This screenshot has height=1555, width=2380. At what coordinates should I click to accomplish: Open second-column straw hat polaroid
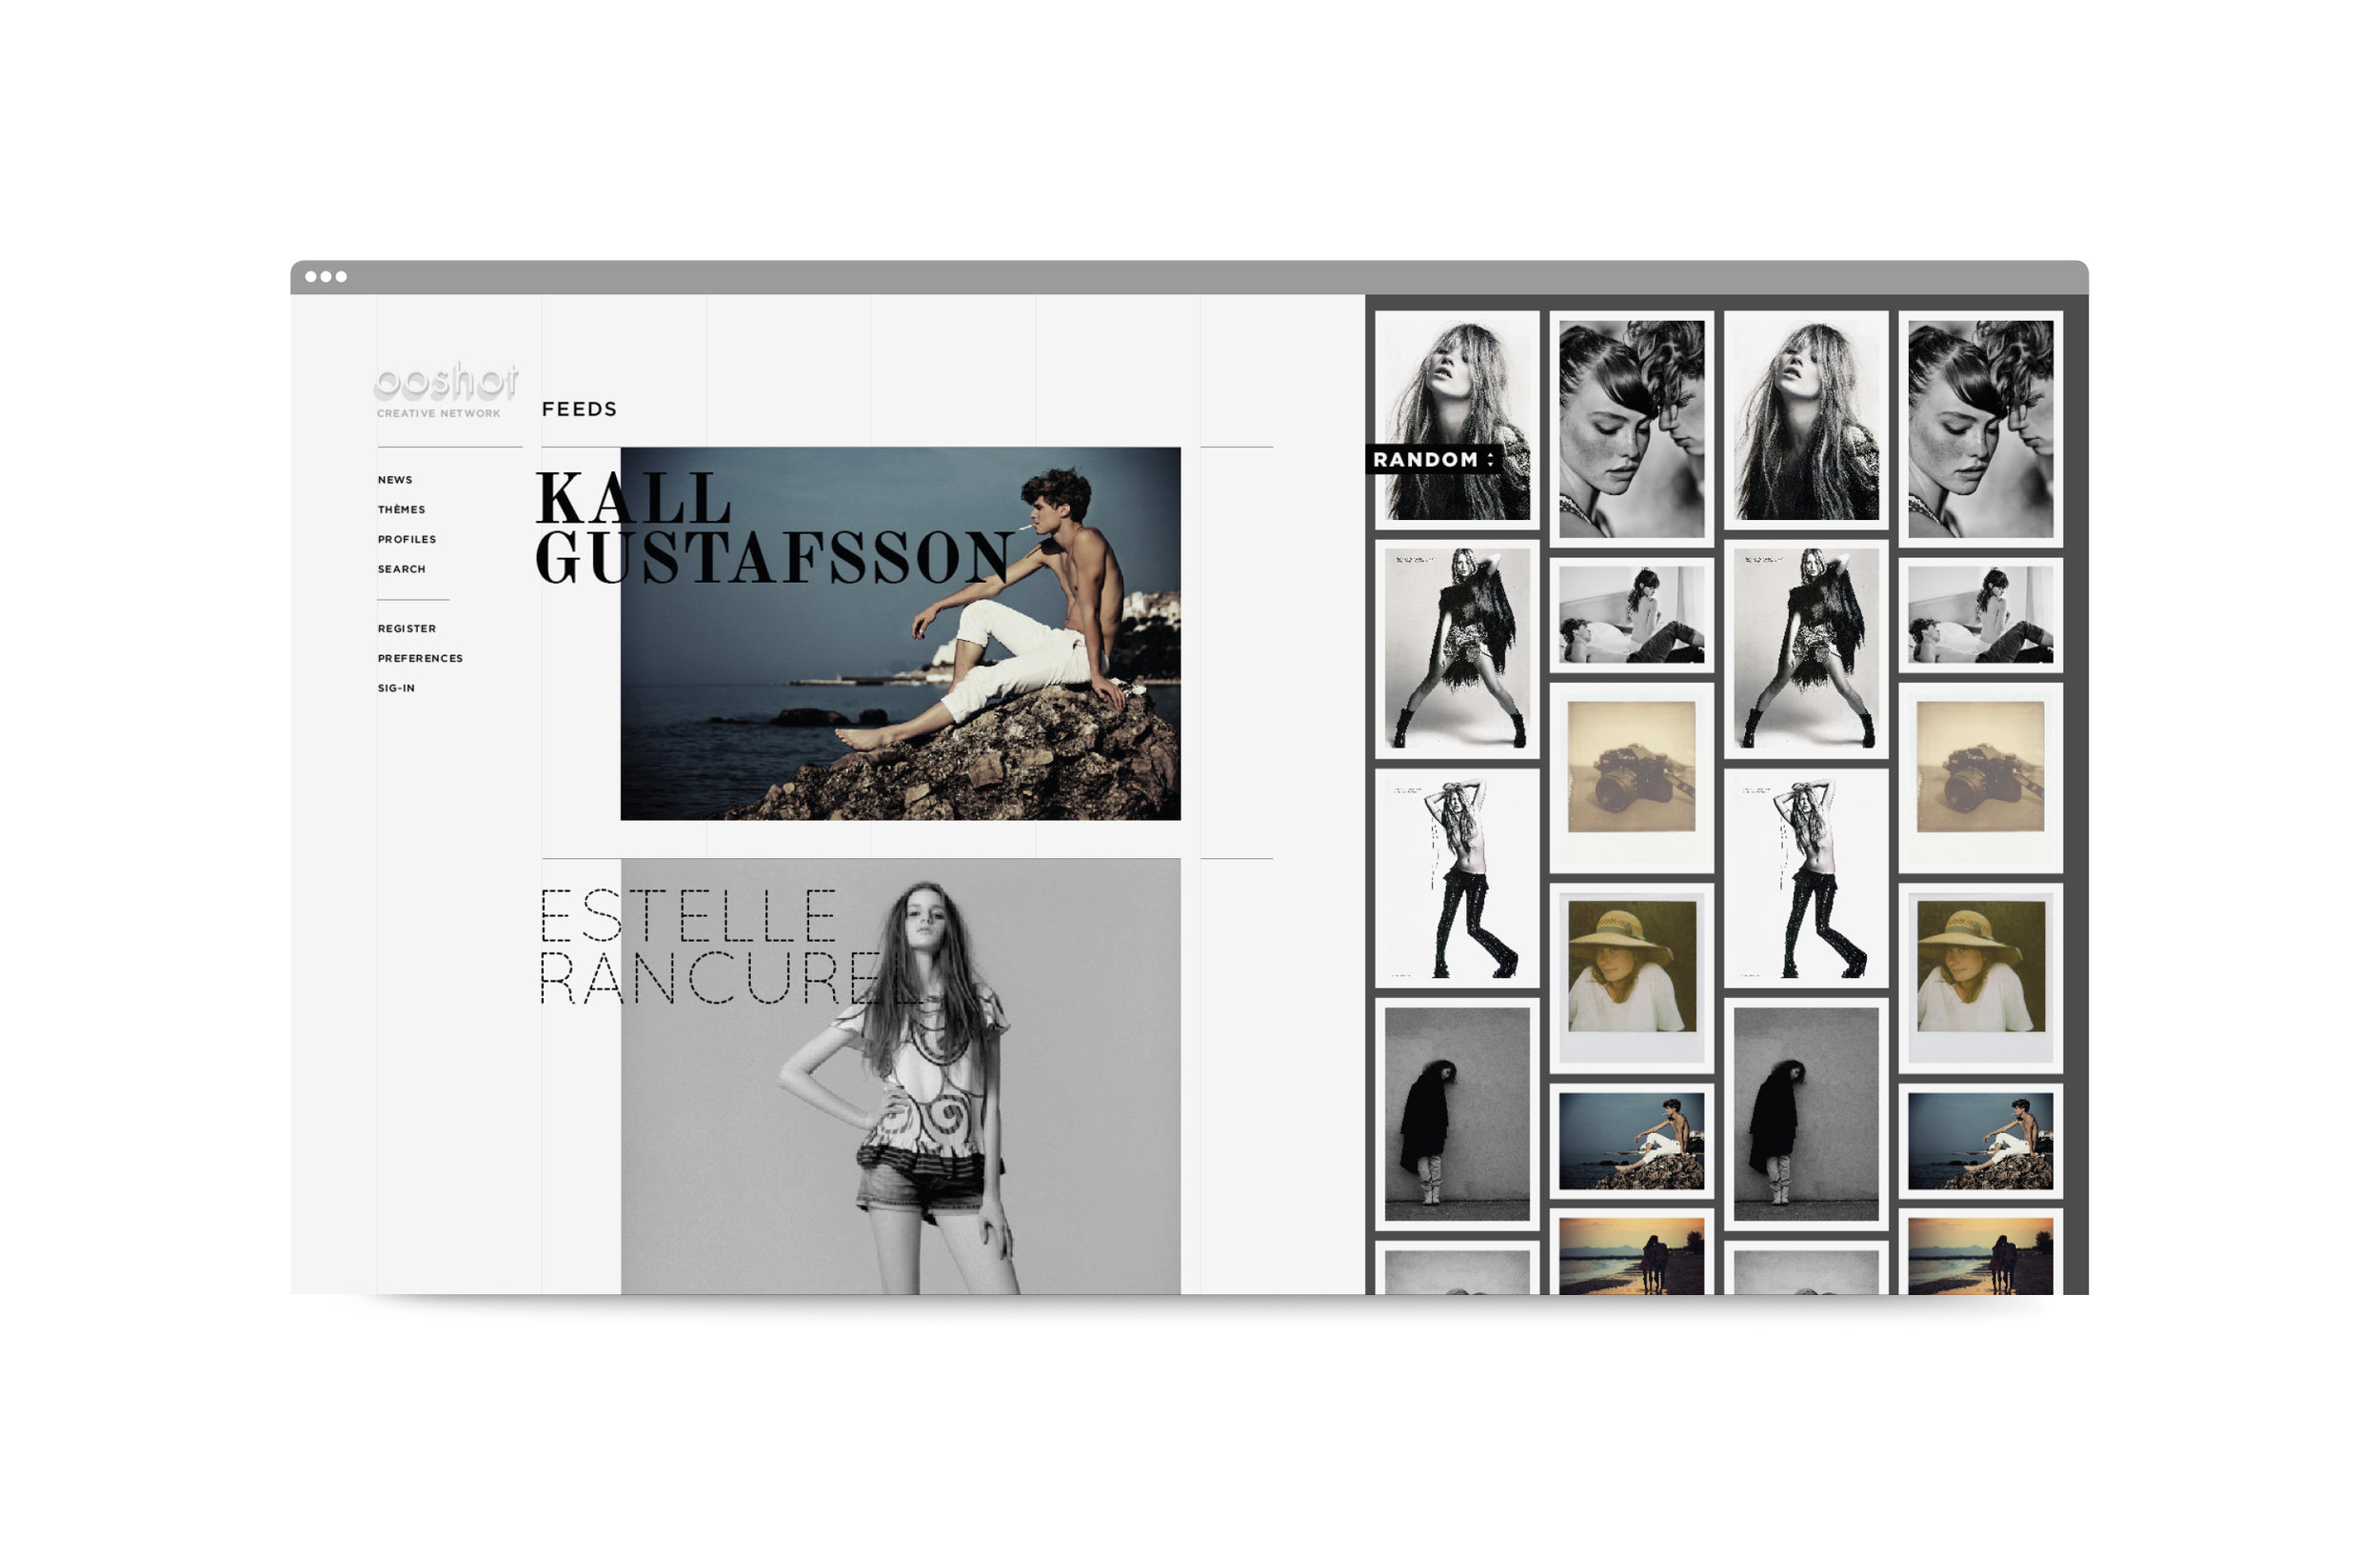coord(1631,978)
